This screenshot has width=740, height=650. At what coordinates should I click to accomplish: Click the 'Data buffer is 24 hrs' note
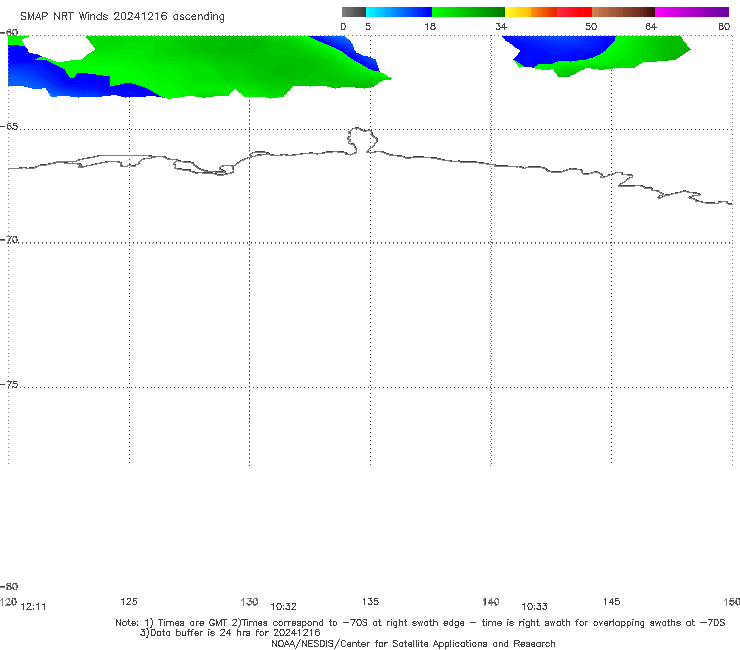coord(230,633)
